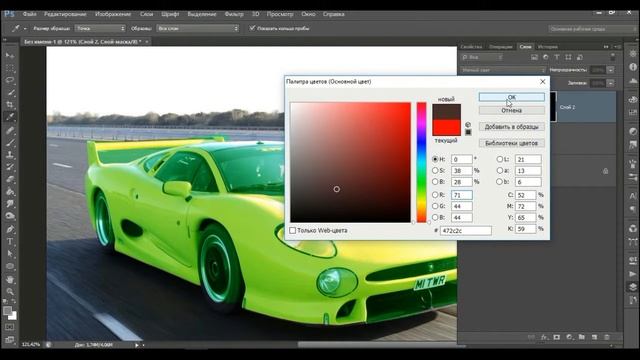Screen dimensions: 640x360
Task: Open the Заливка fill arrow
Action: tap(611, 83)
